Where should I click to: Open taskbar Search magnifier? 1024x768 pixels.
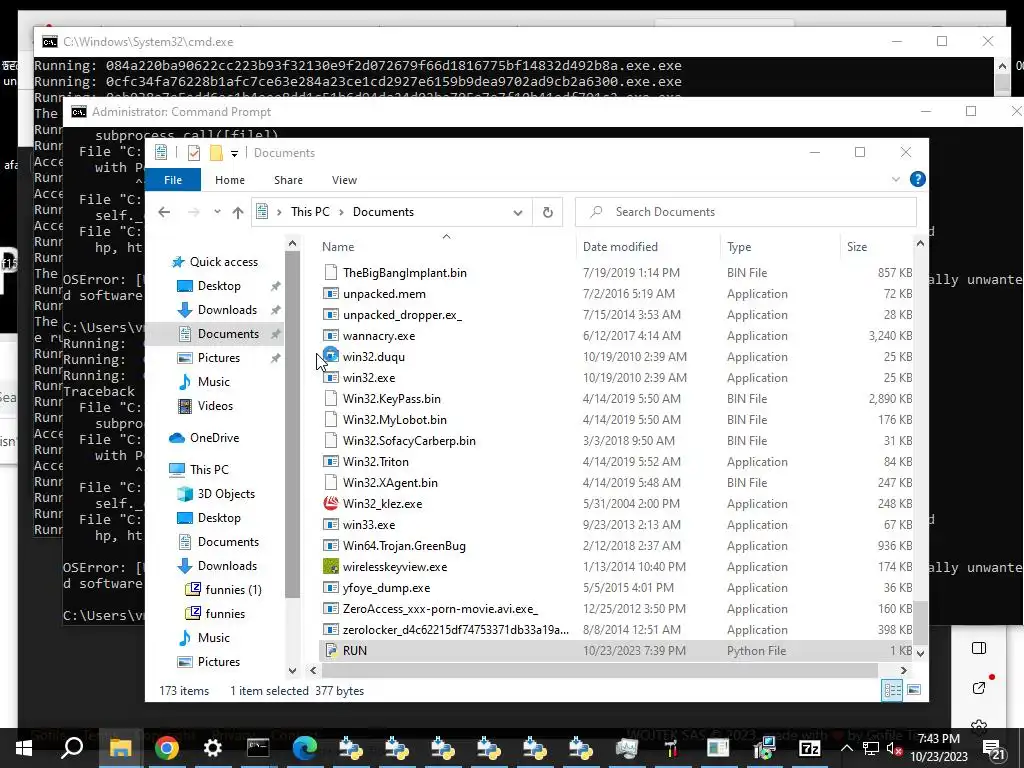coord(72,748)
